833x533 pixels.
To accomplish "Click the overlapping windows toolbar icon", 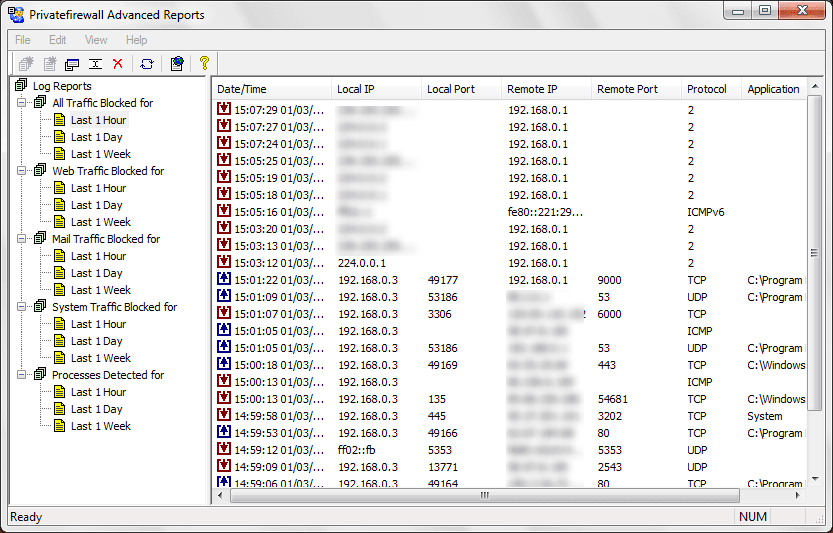I will coord(72,64).
